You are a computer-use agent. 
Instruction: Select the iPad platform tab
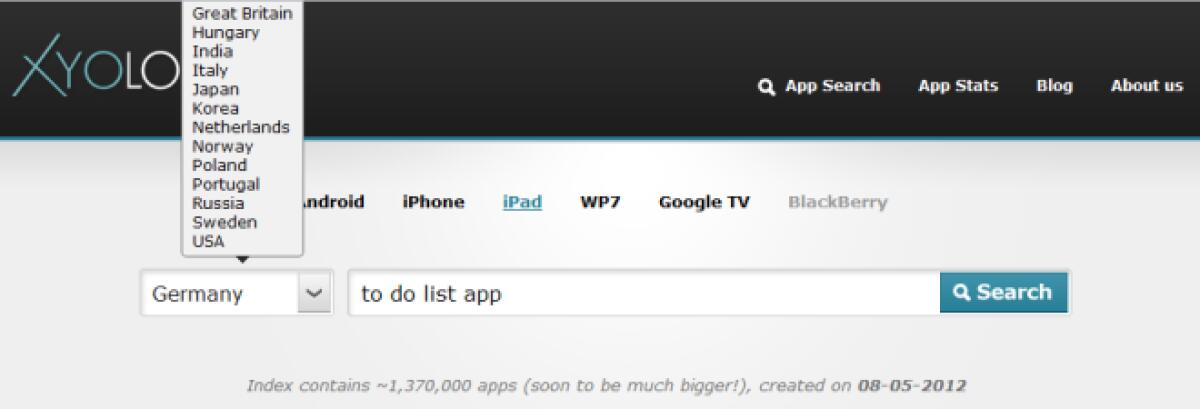tap(522, 202)
